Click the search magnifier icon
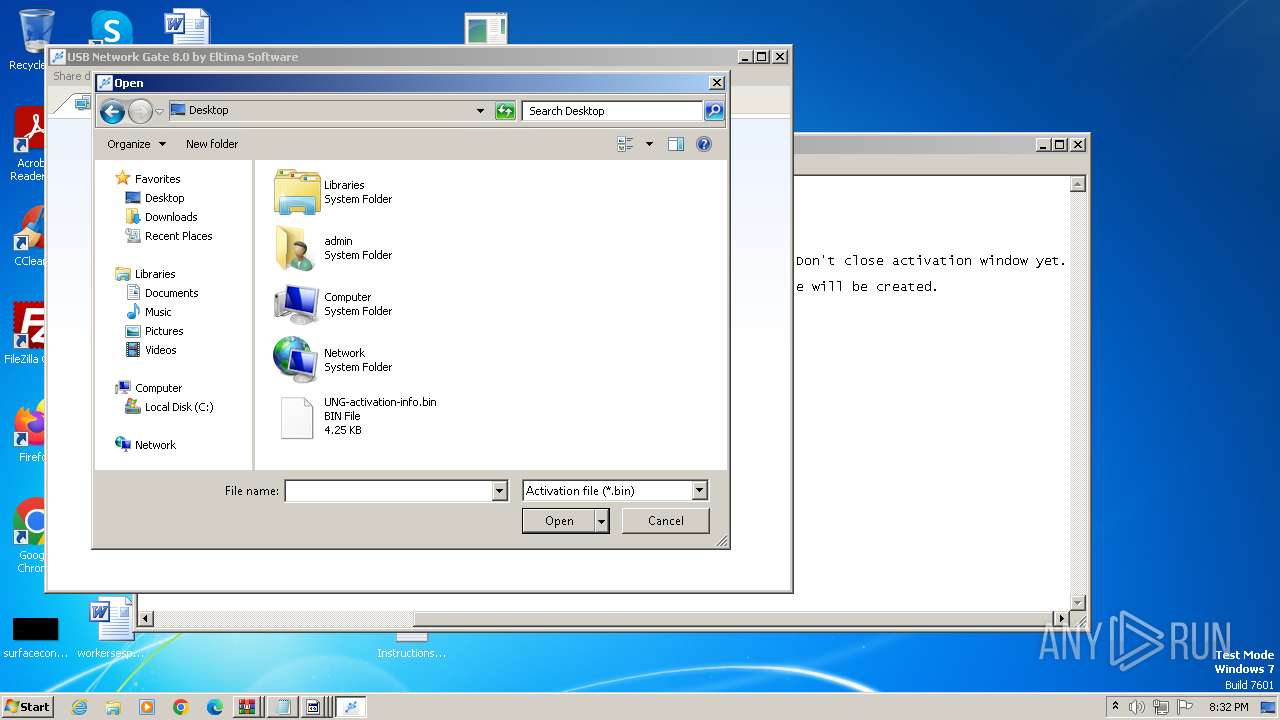 [714, 111]
